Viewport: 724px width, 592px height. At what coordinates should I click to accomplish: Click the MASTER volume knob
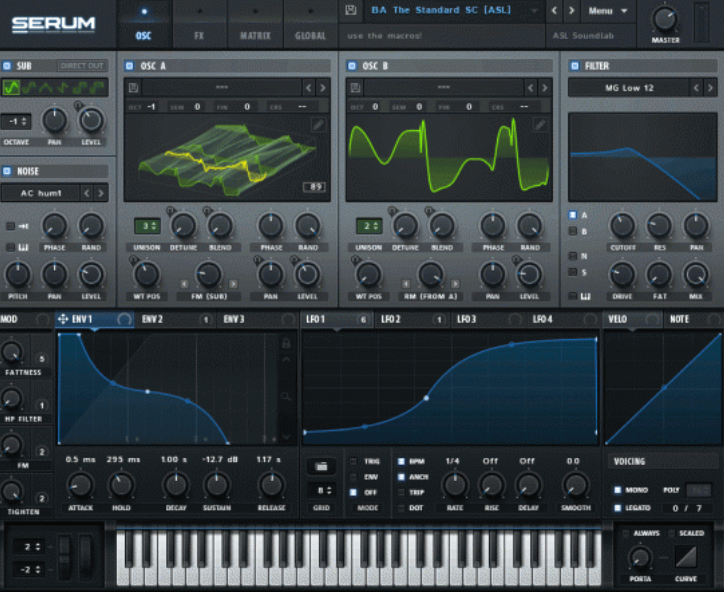(x=664, y=18)
